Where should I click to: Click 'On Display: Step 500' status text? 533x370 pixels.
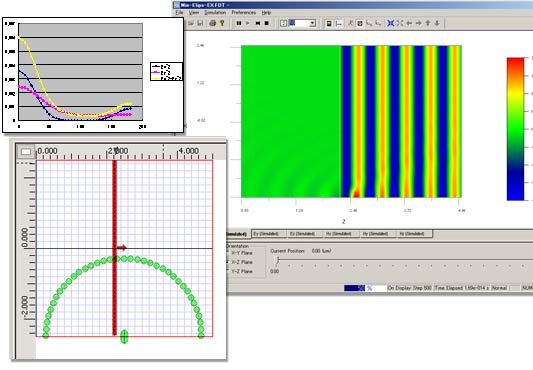click(x=410, y=288)
